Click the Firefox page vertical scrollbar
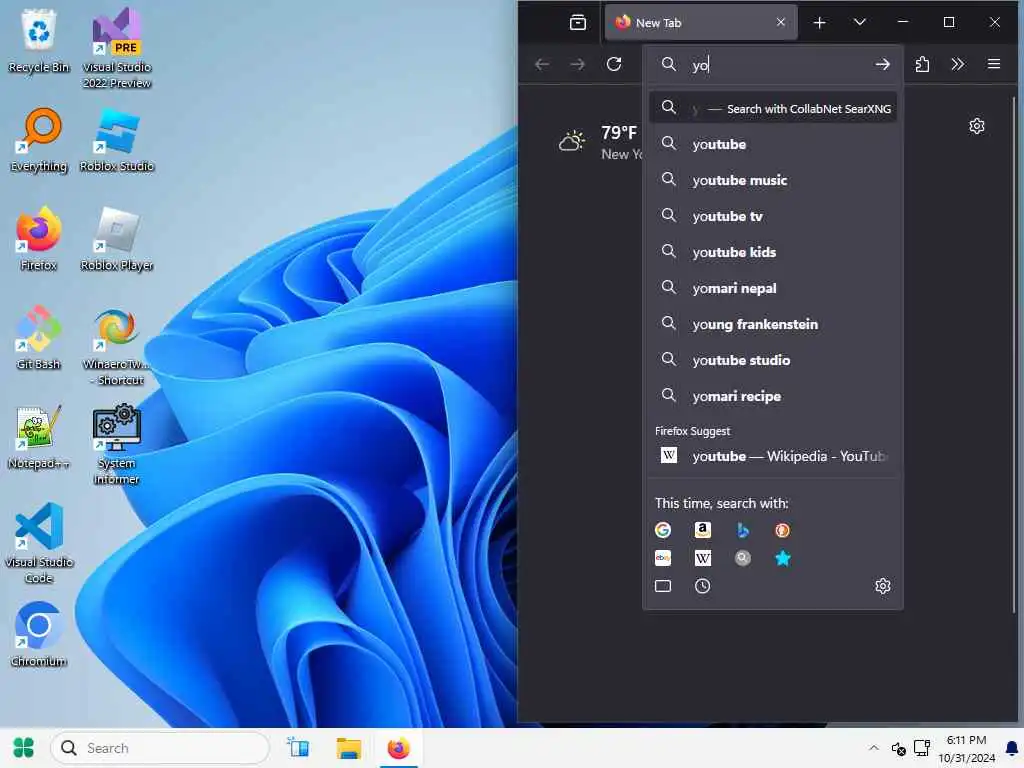Image resolution: width=1024 pixels, height=768 pixels. point(1014,356)
